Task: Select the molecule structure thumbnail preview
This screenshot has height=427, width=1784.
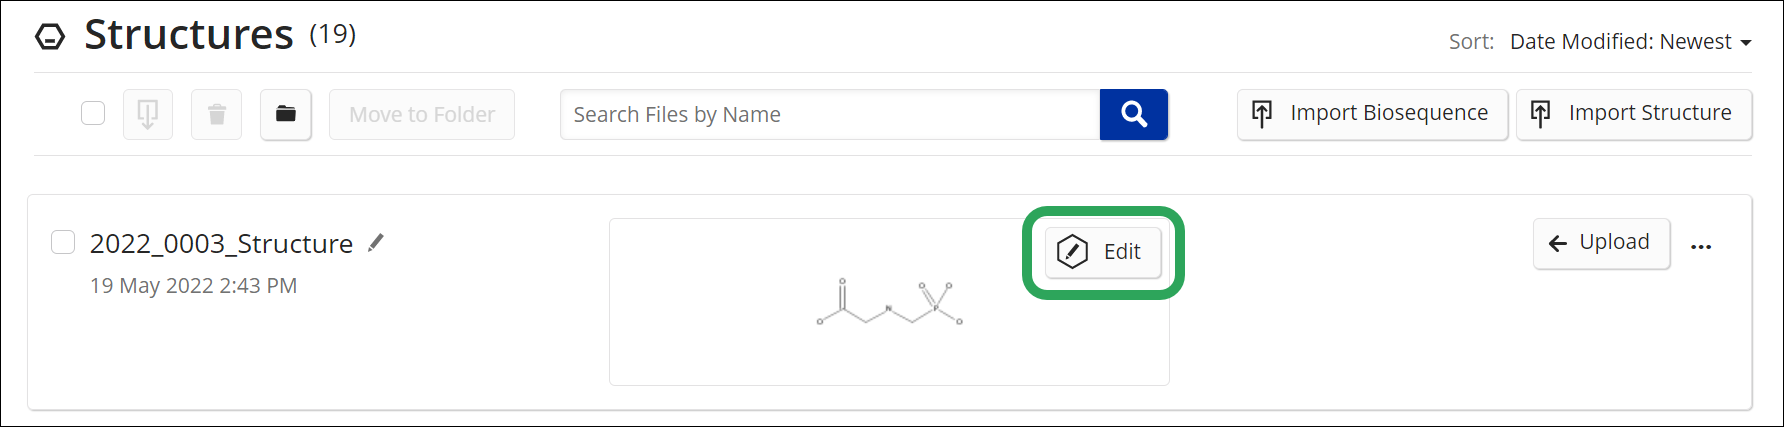Action: [x=889, y=302]
